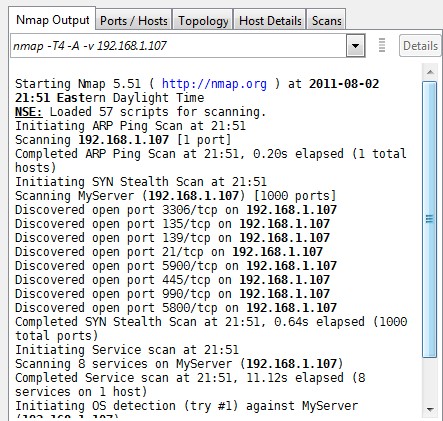Expand the scan command dropdown arrow
The height and width of the screenshot is (421, 443).
click(355, 45)
